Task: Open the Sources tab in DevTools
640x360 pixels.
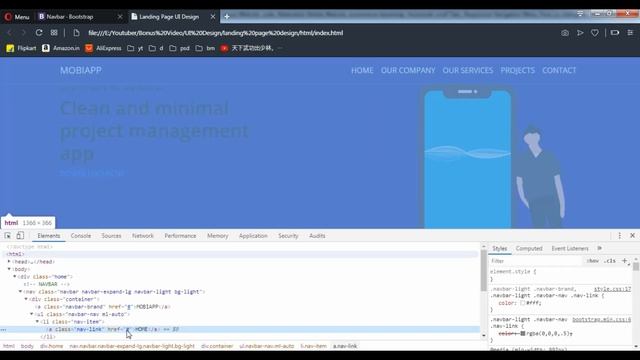Action: [111, 236]
